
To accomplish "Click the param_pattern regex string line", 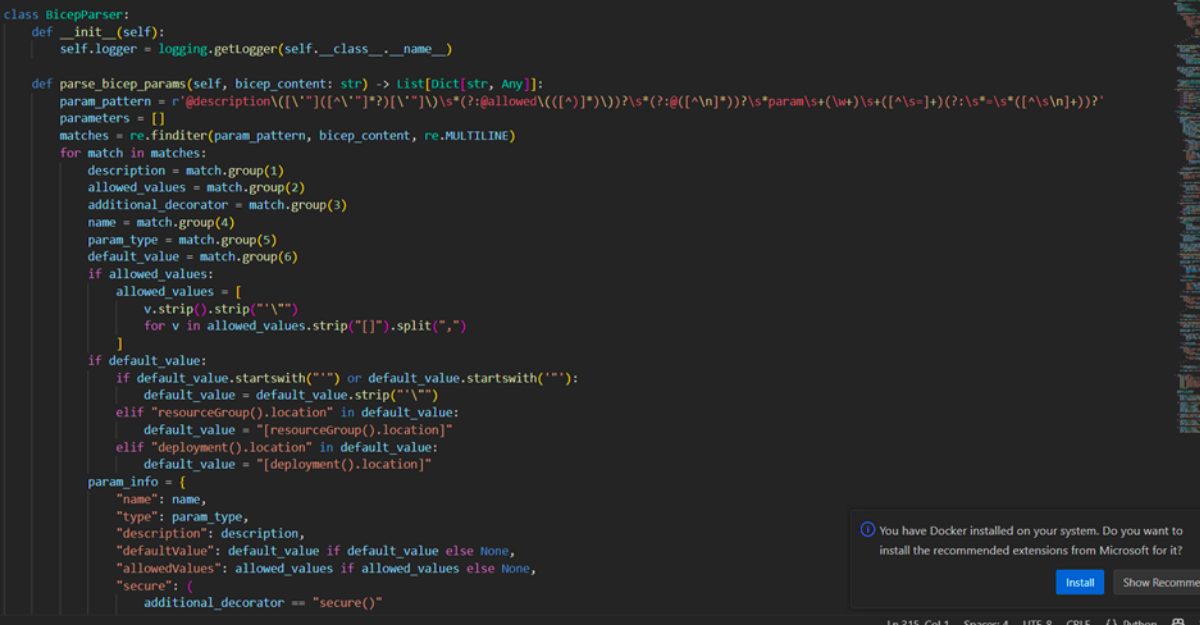I will (581, 101).
